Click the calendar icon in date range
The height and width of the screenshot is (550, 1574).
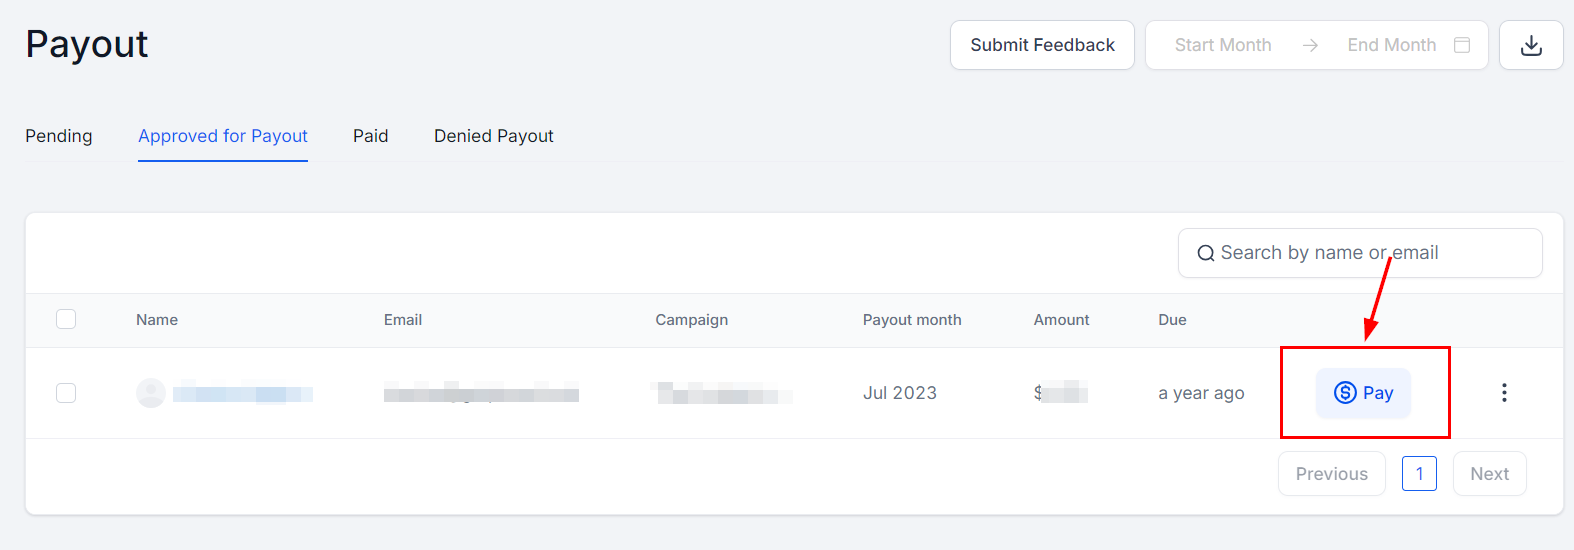point(1462,45)
